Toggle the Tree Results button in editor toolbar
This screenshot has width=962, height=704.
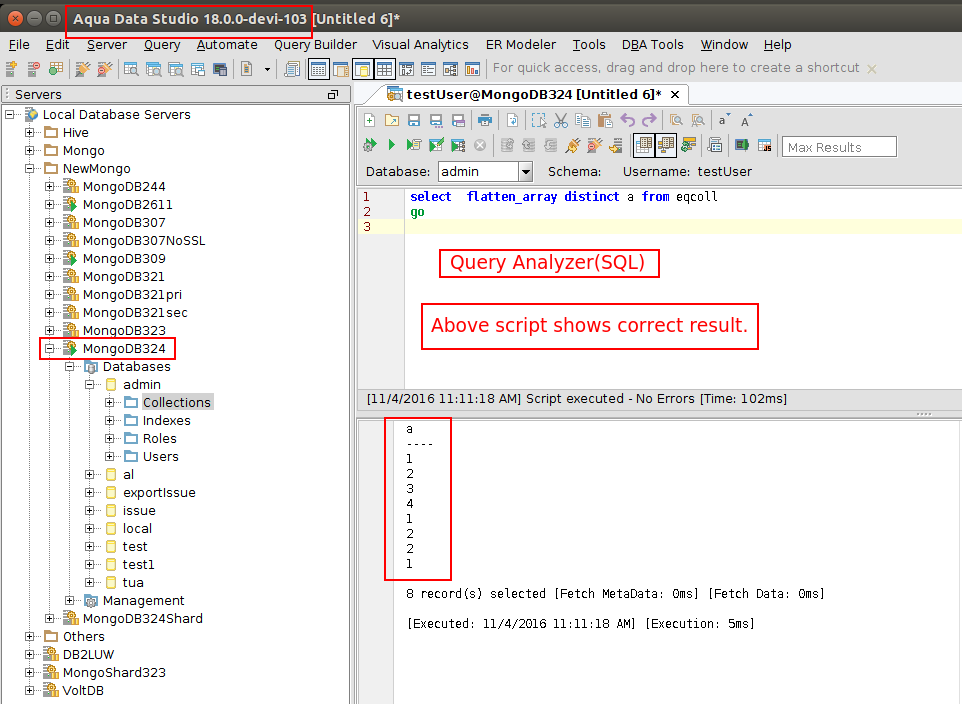(666, 145)
